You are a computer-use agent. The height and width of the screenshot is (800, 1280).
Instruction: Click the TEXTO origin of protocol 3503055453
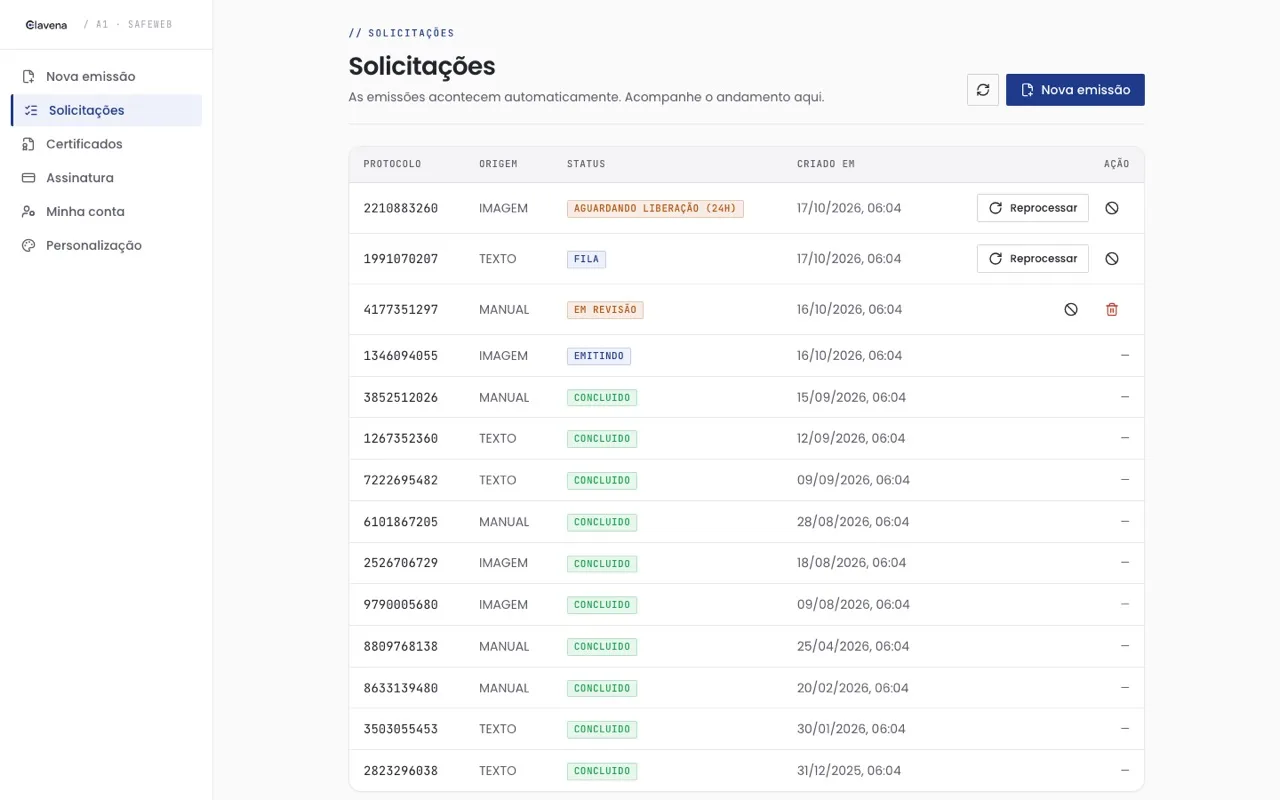[498, 730]
